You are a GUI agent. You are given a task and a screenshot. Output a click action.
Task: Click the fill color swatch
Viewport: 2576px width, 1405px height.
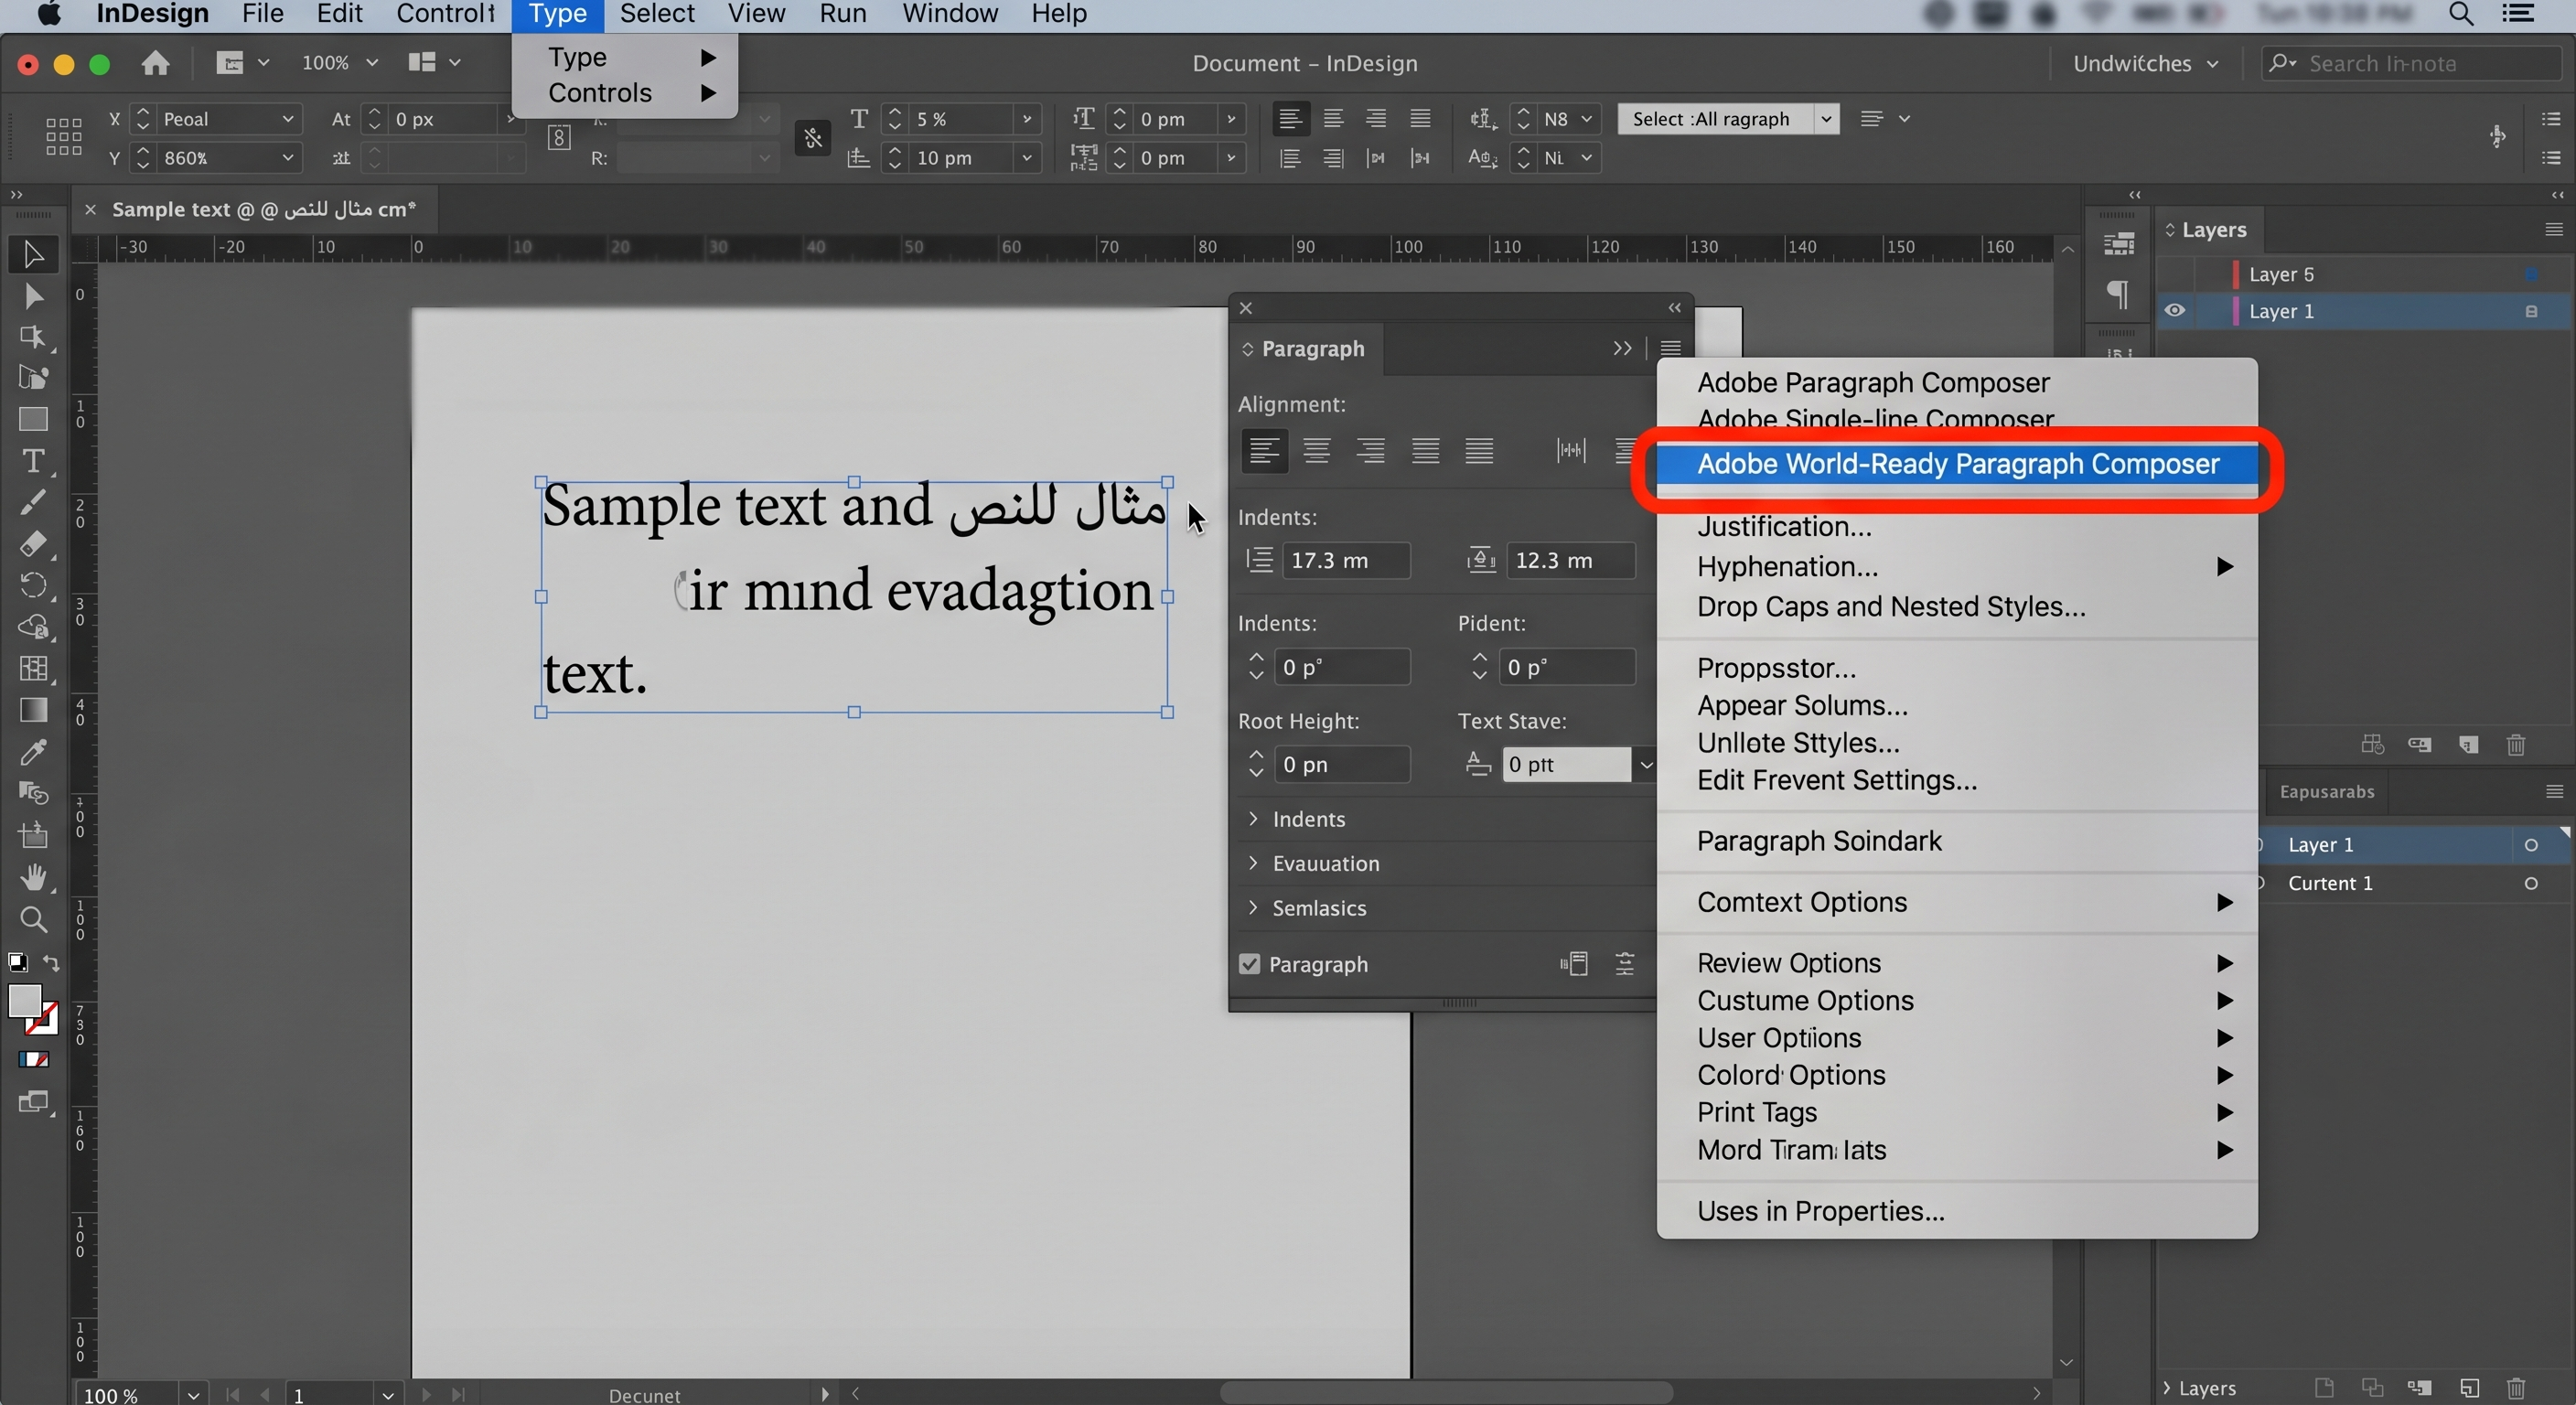click(24, 1000)
